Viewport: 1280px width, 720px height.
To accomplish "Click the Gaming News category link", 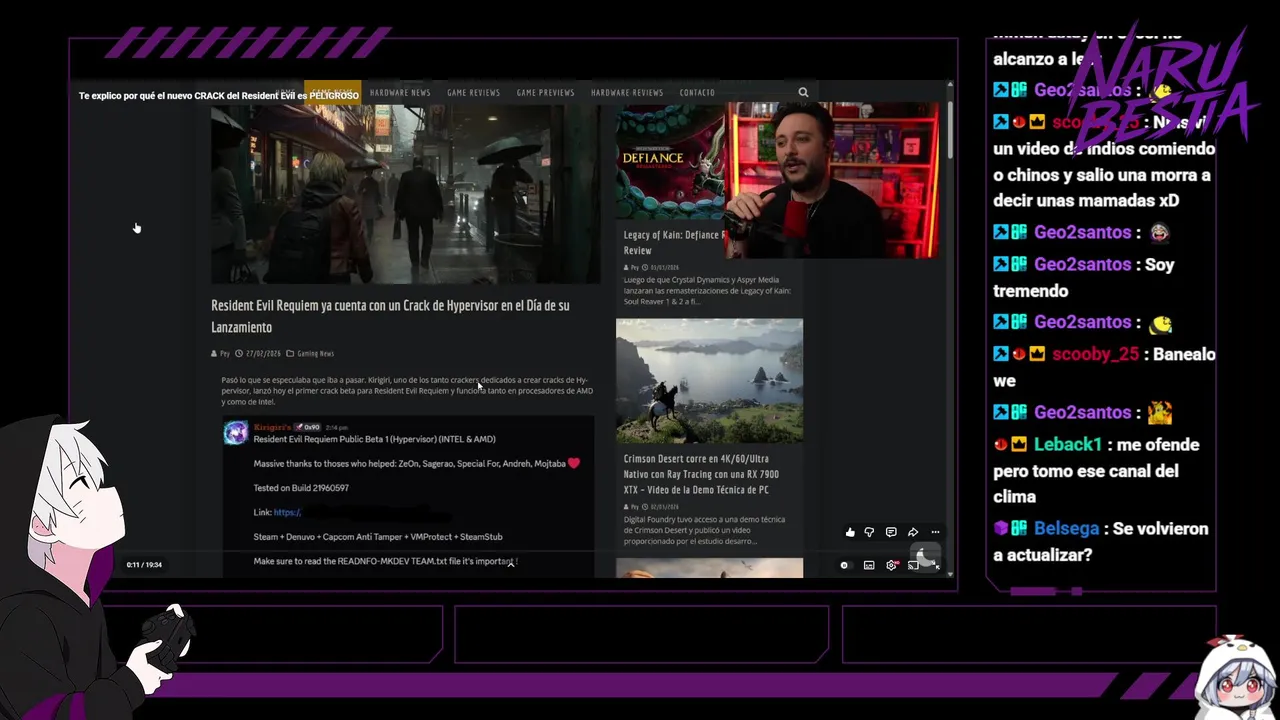I will tap(315, 353).
